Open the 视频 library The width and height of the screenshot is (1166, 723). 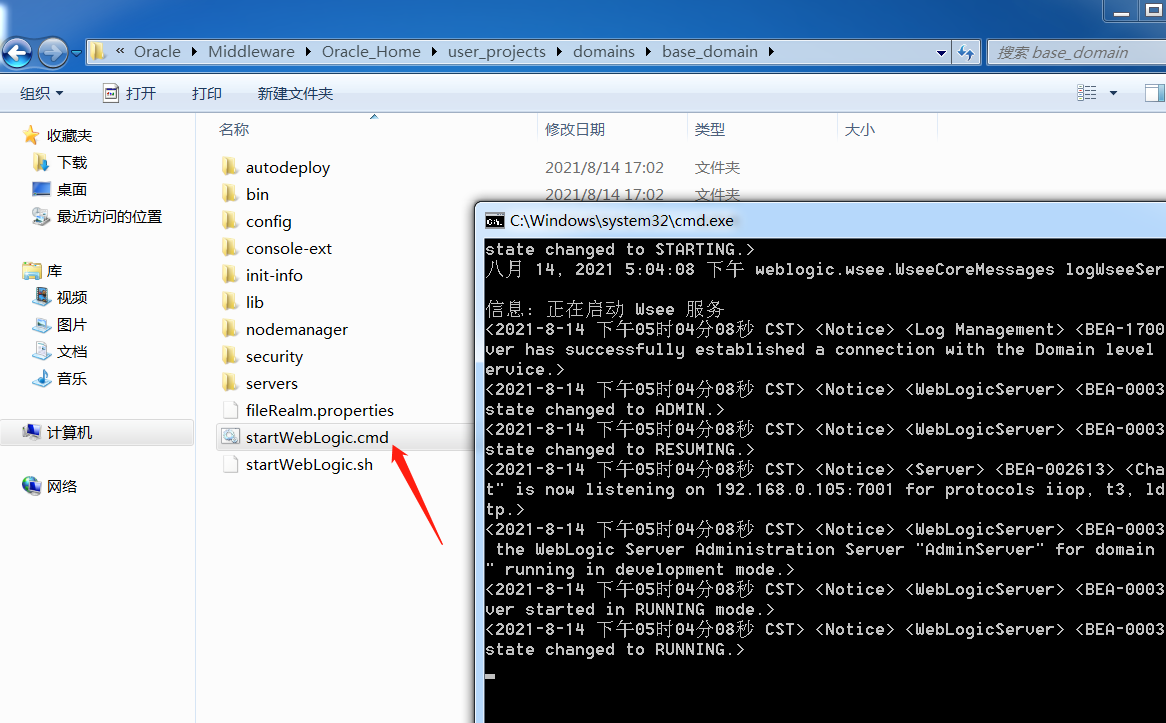coord(61,298)
